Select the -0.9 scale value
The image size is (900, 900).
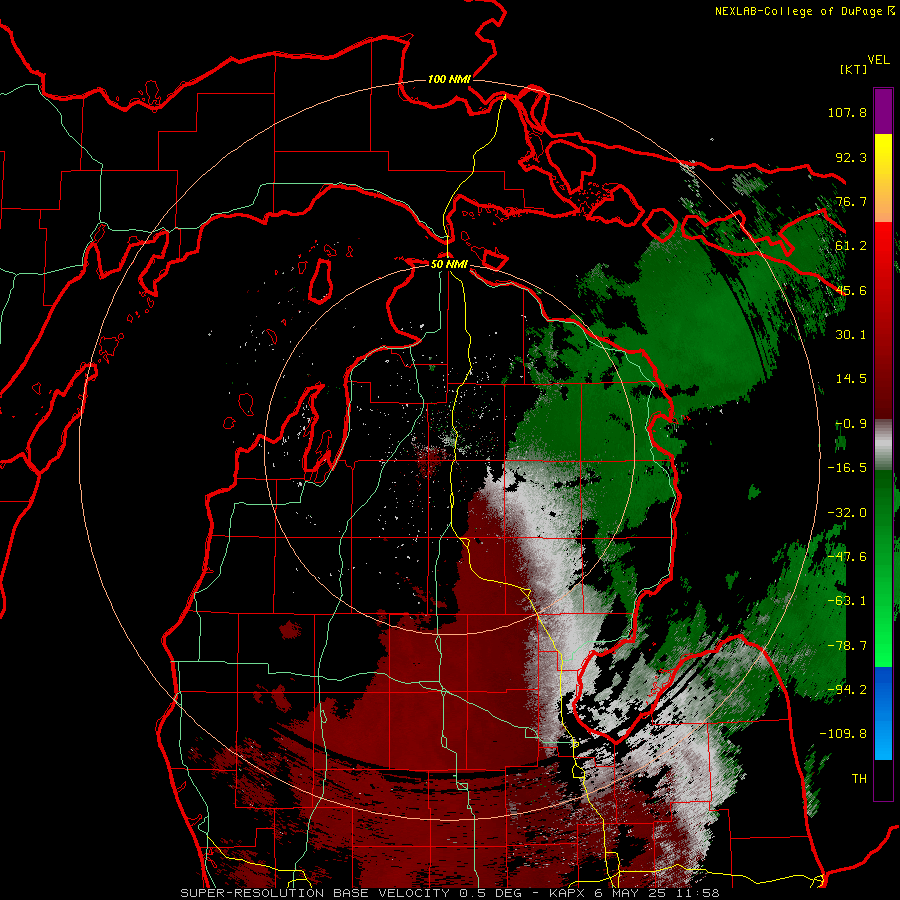pyautogui.click(x=851, y=424)
